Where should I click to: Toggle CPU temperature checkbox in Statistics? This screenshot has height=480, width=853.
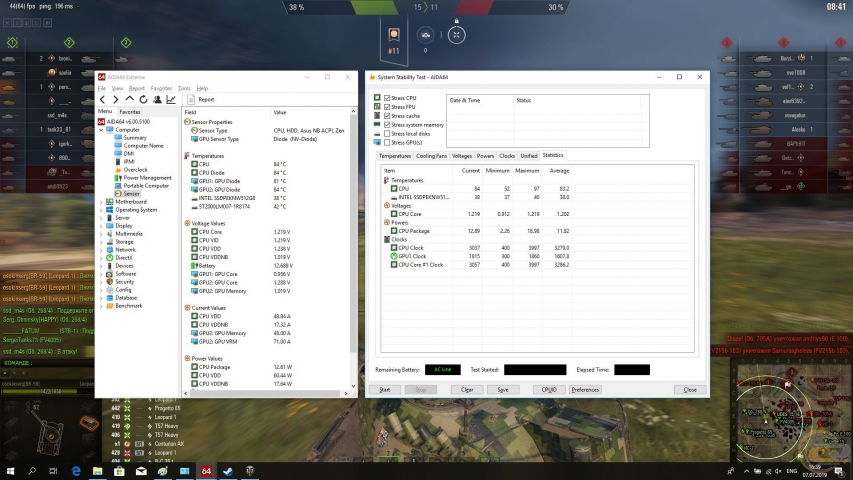[394, 189]
